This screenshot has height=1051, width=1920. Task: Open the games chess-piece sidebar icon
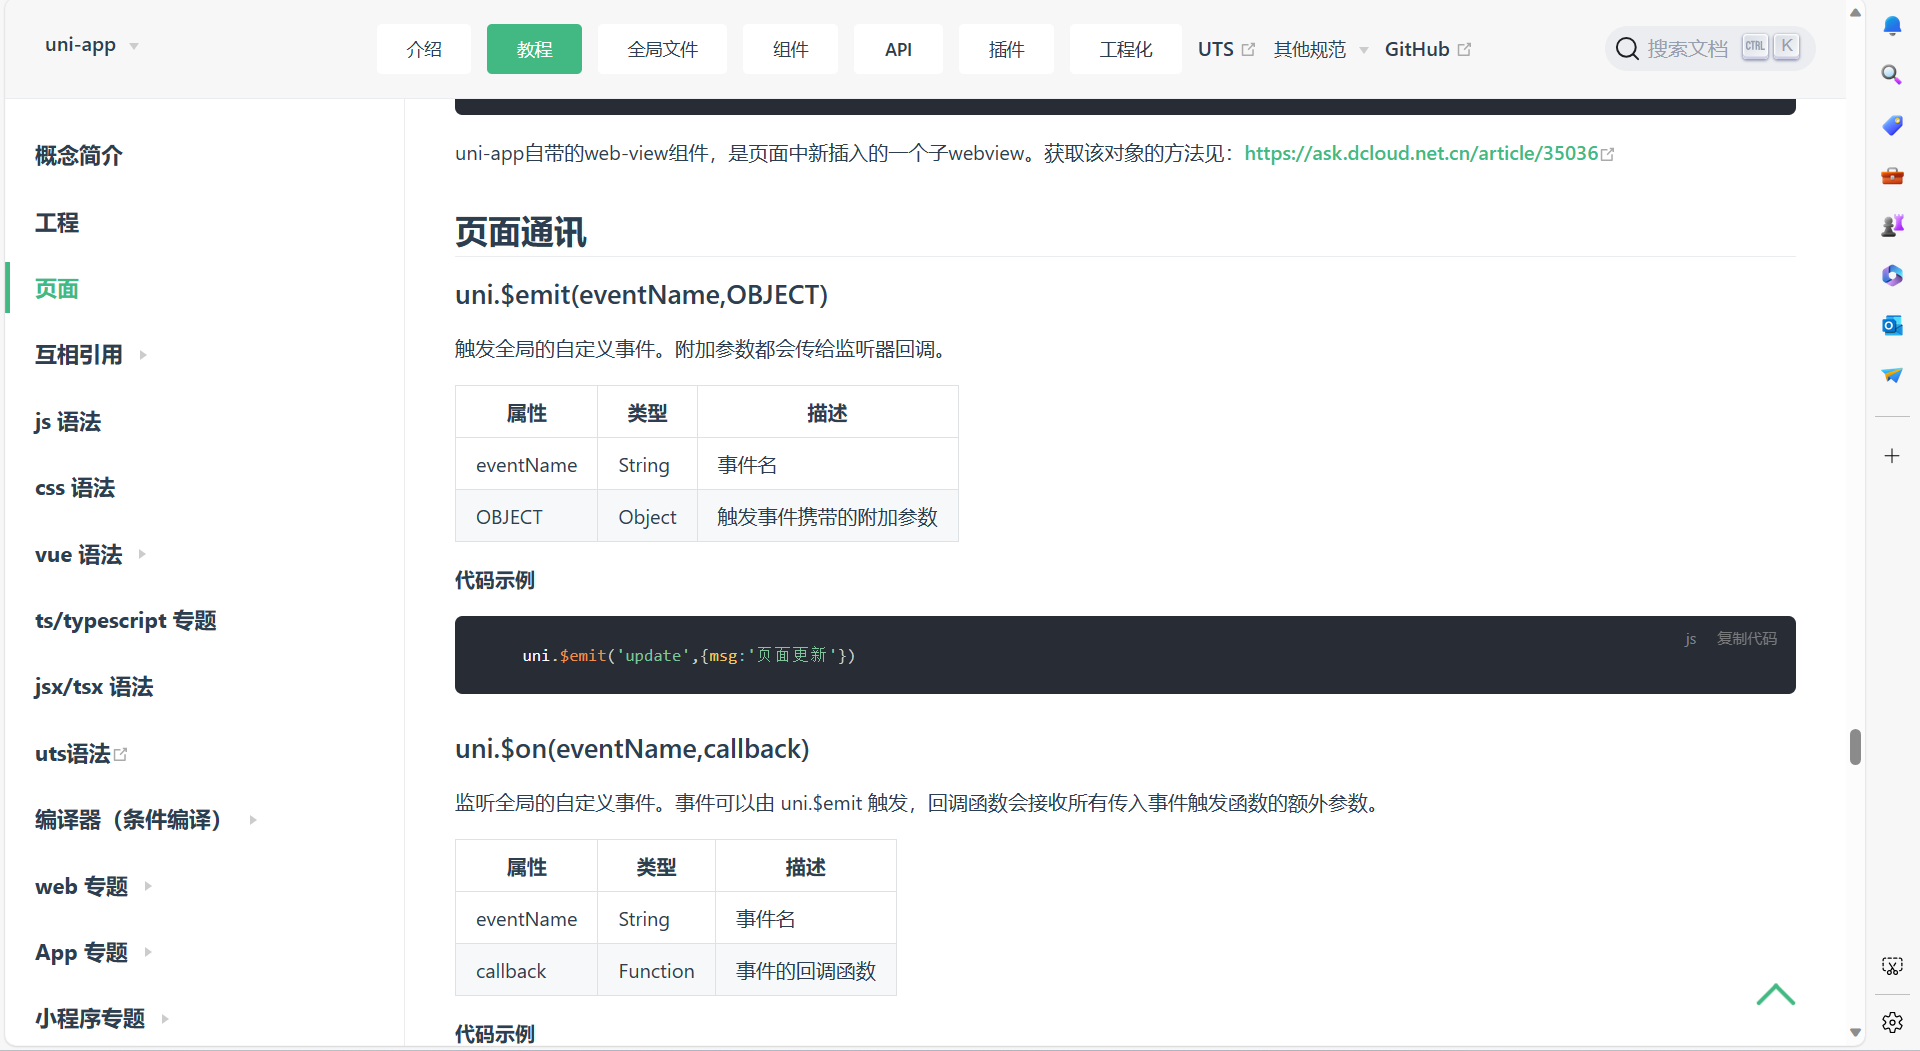pyautogui.click(x=1892, y=225)
